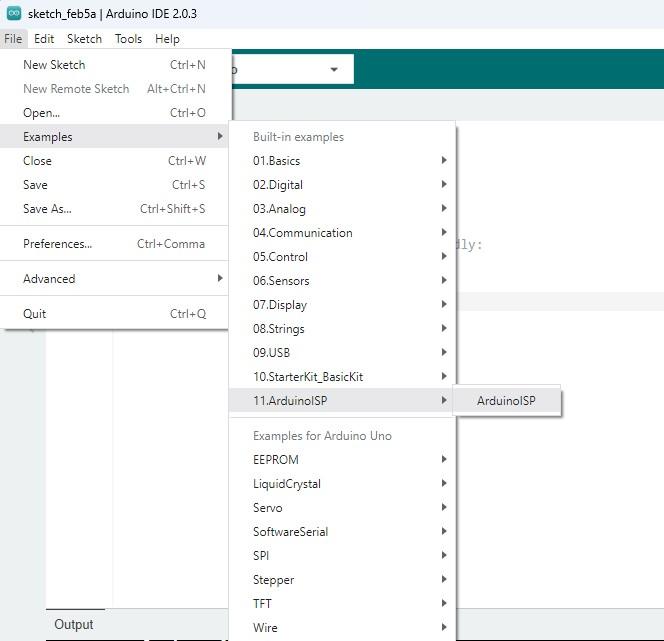Expand the Wire library examples
The width and height of the screenshot is (664, 641).
tap(343, 627)
